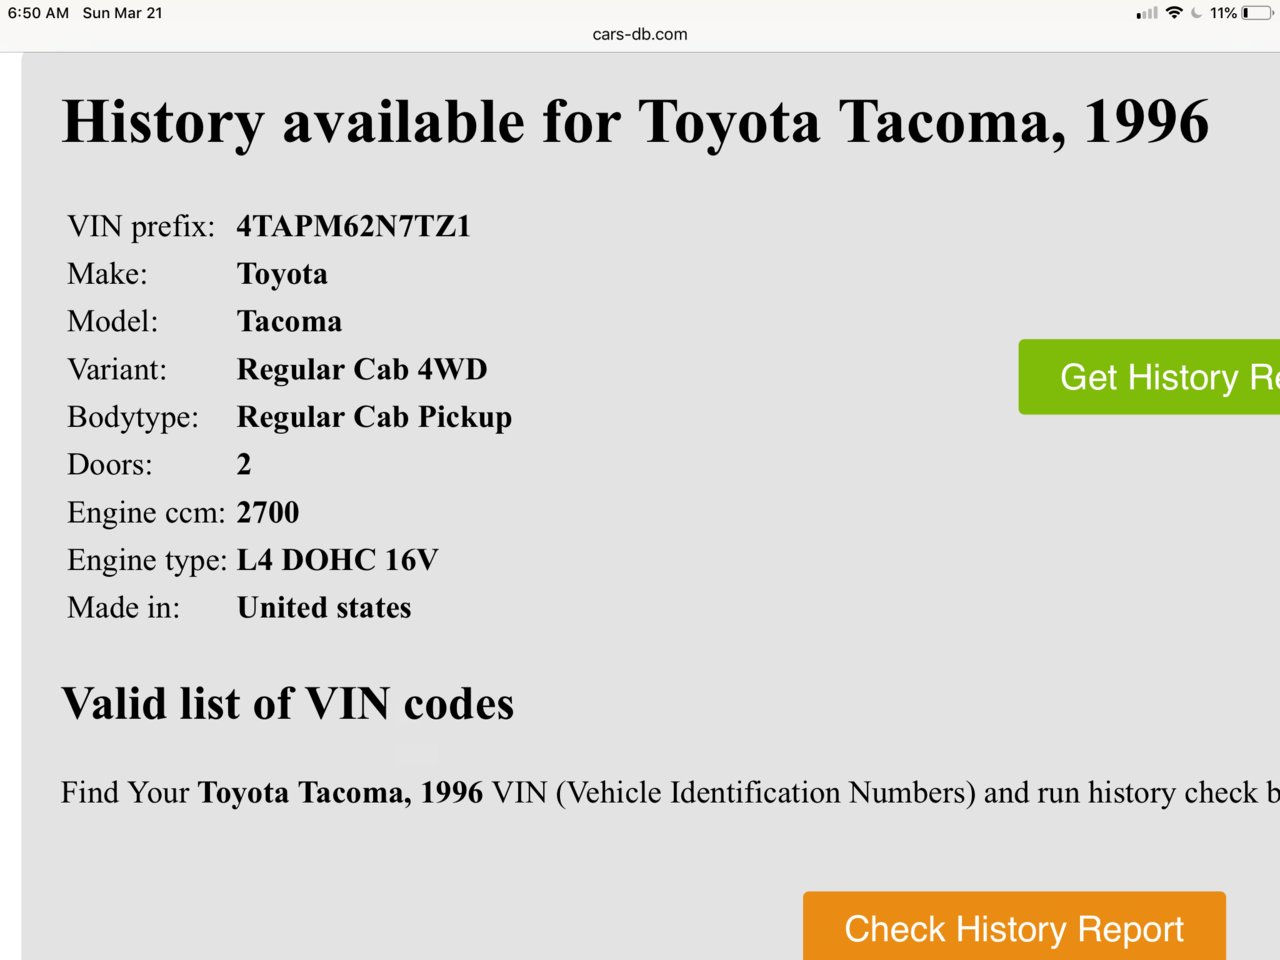Click the orange Check History Report button
Viewport: 1280px width, 960px height.
point(1014,926)
